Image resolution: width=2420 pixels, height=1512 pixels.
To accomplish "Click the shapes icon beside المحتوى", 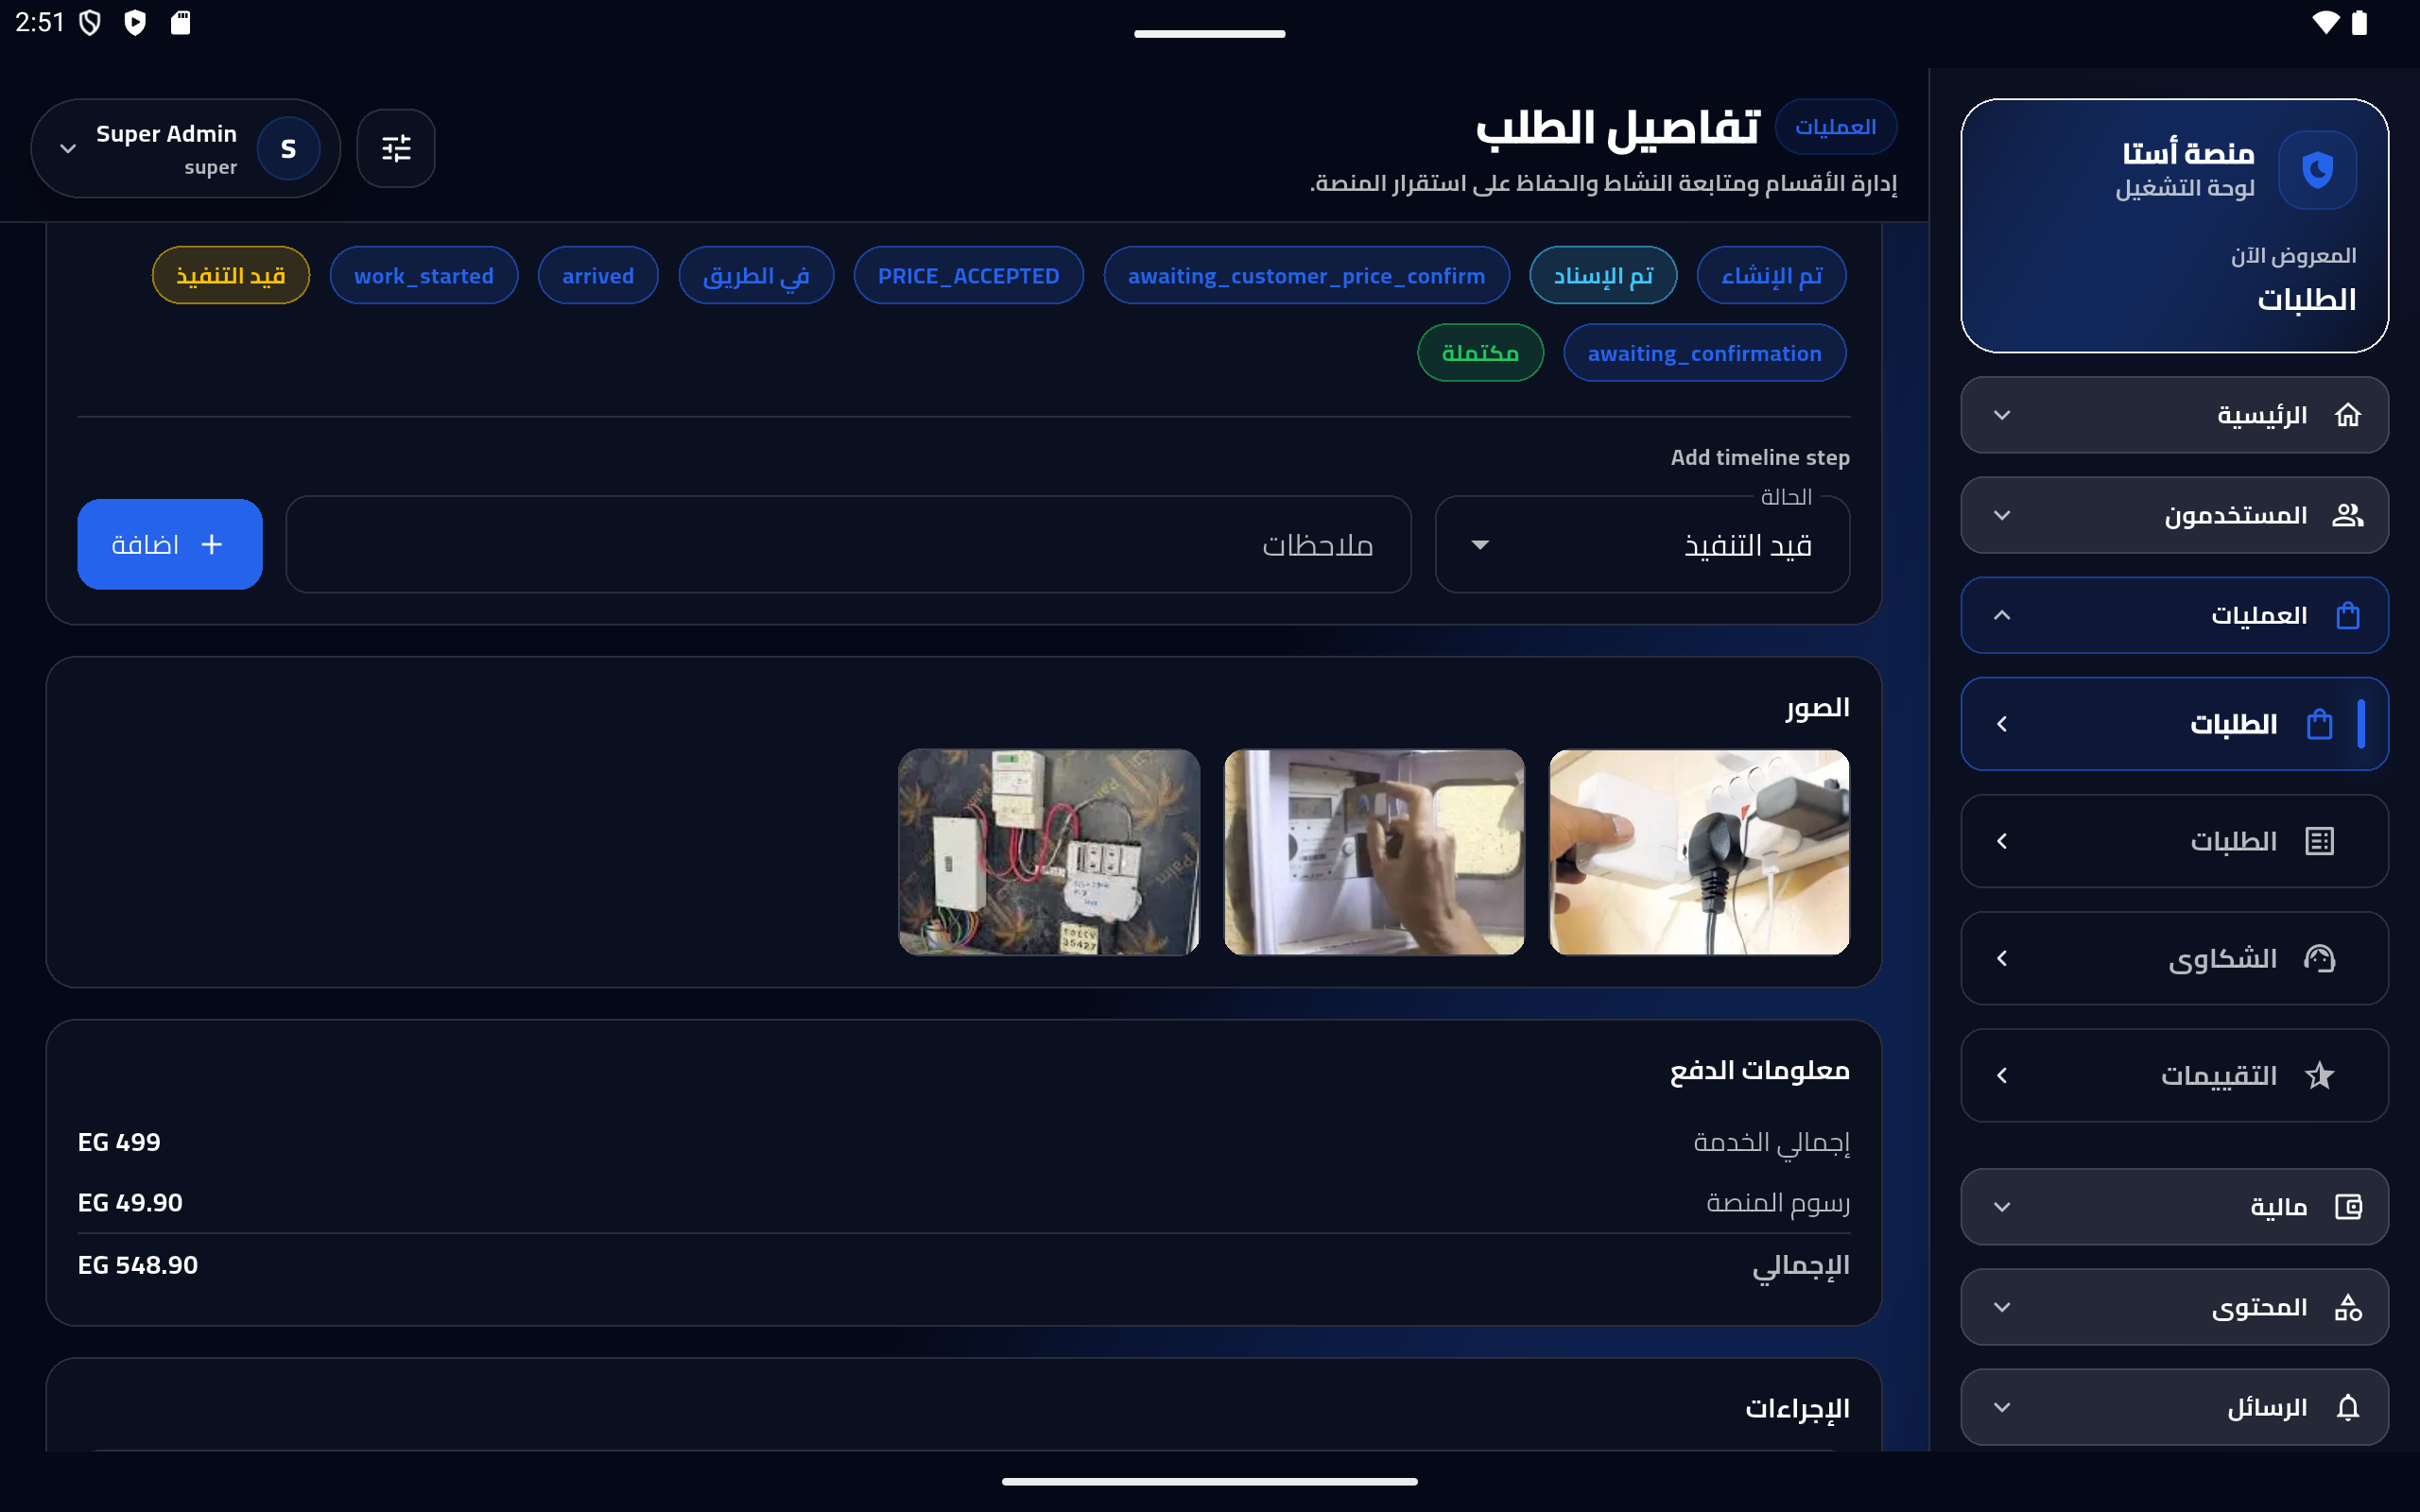I will [x=2348, y=1307].
